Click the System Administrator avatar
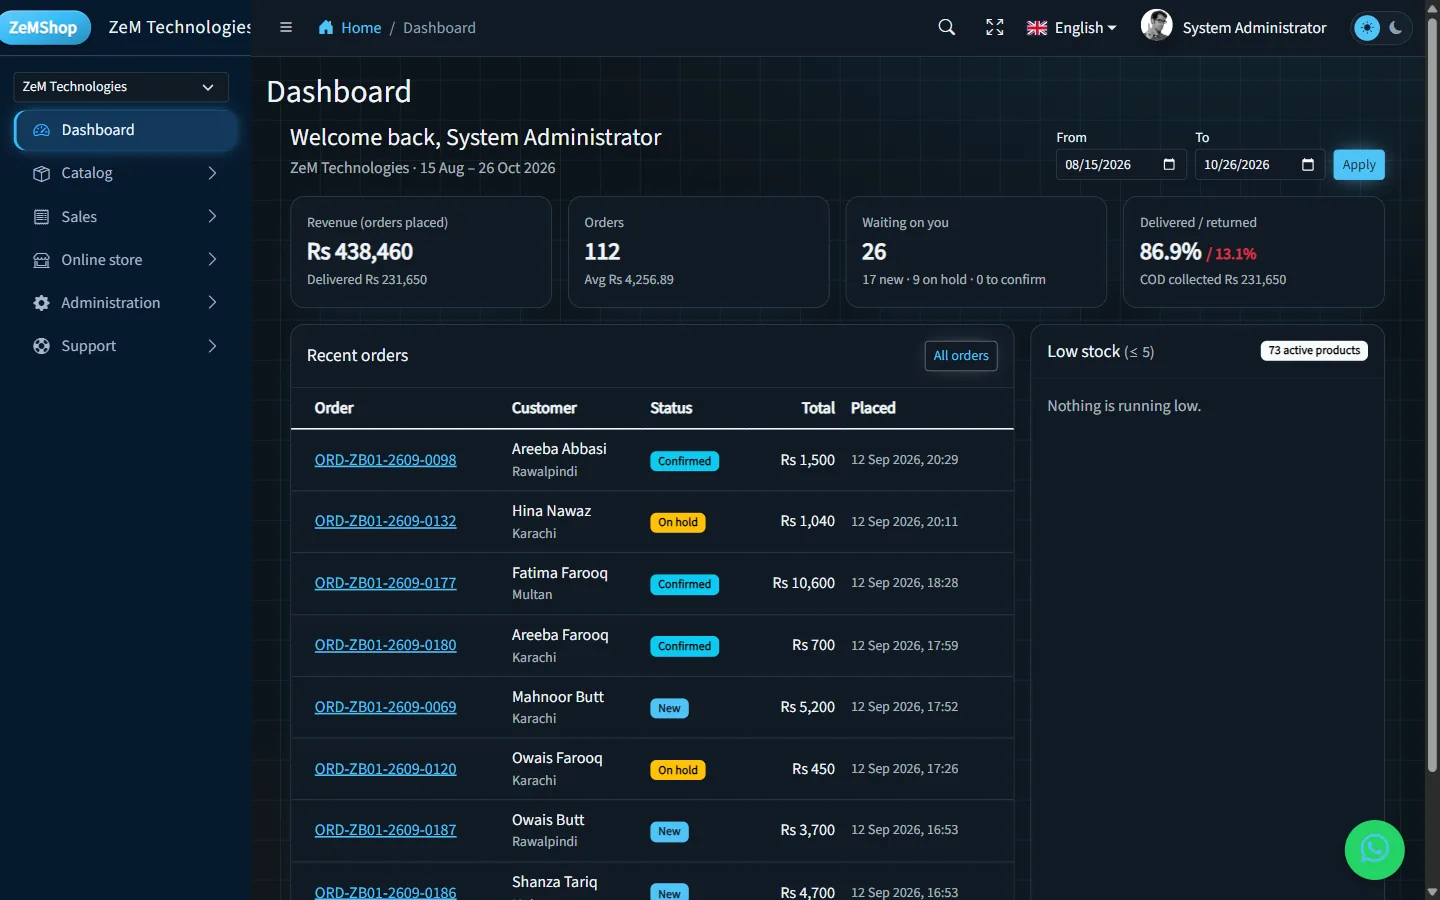This screenshot has width=1440, height=900. click(x=1157, y=26)
